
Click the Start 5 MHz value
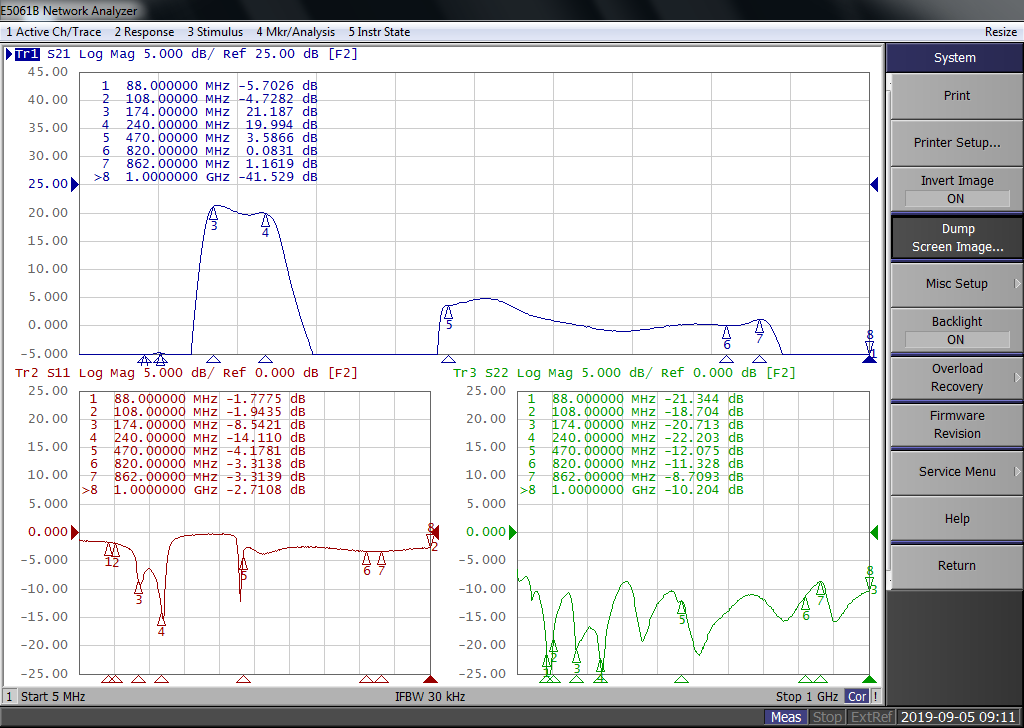coord(53,697)
